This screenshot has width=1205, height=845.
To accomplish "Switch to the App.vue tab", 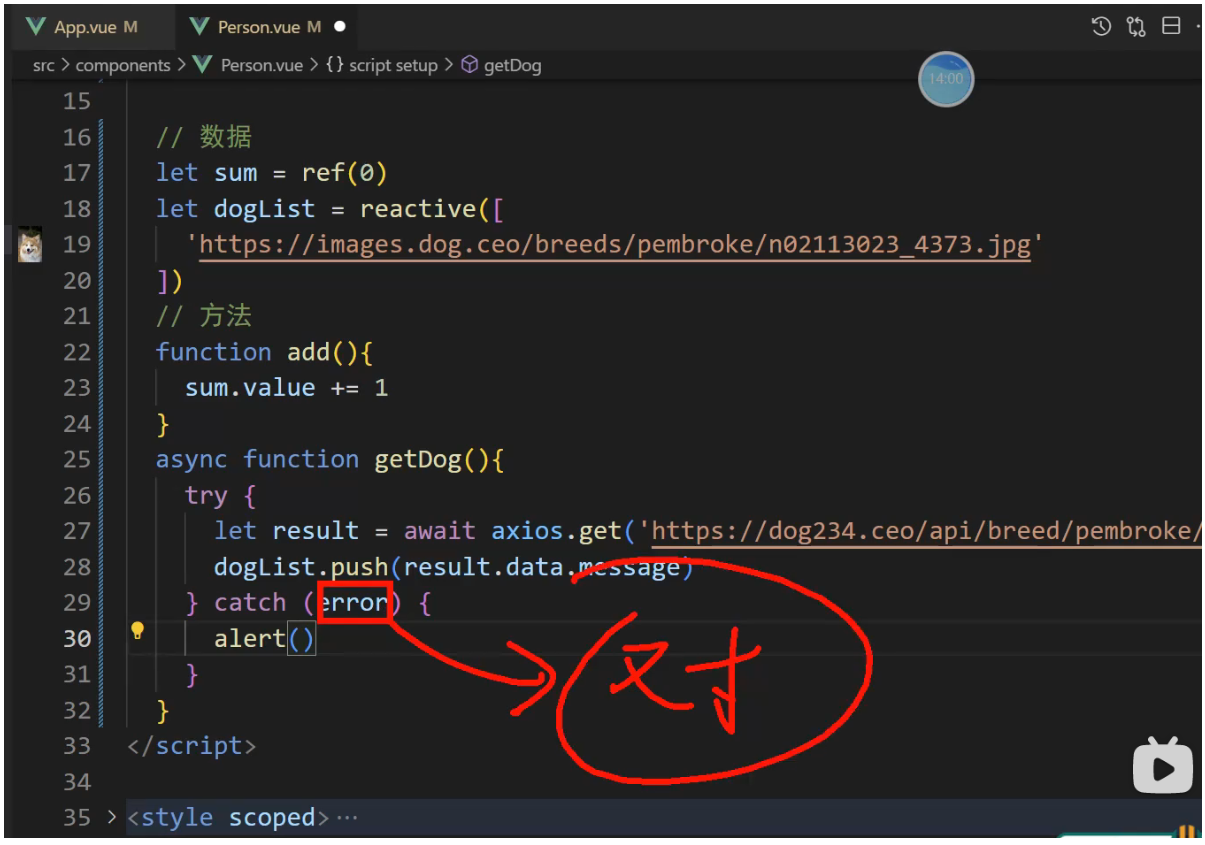I will coord(83,27).
